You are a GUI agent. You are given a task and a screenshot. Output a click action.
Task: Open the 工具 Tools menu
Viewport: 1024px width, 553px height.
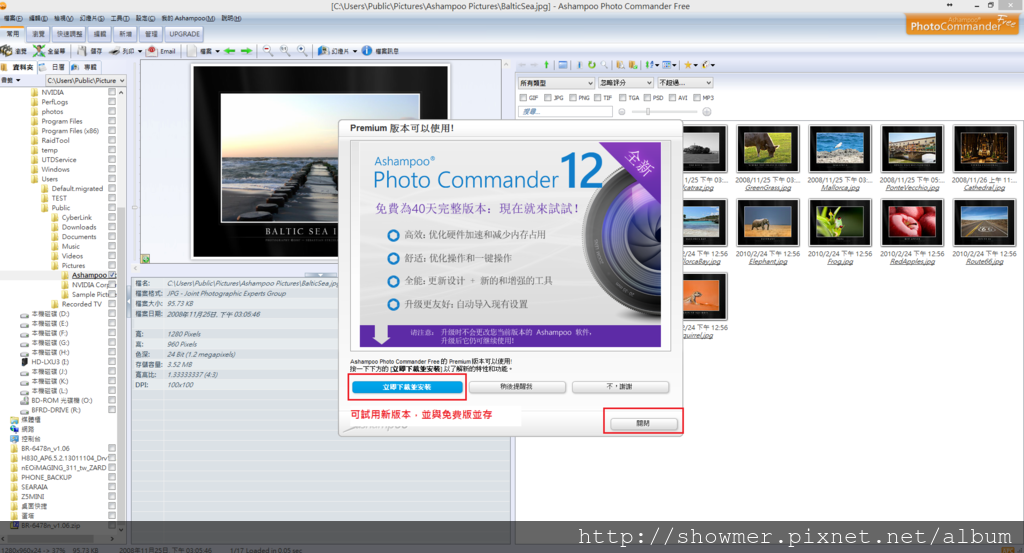[120, 18]
